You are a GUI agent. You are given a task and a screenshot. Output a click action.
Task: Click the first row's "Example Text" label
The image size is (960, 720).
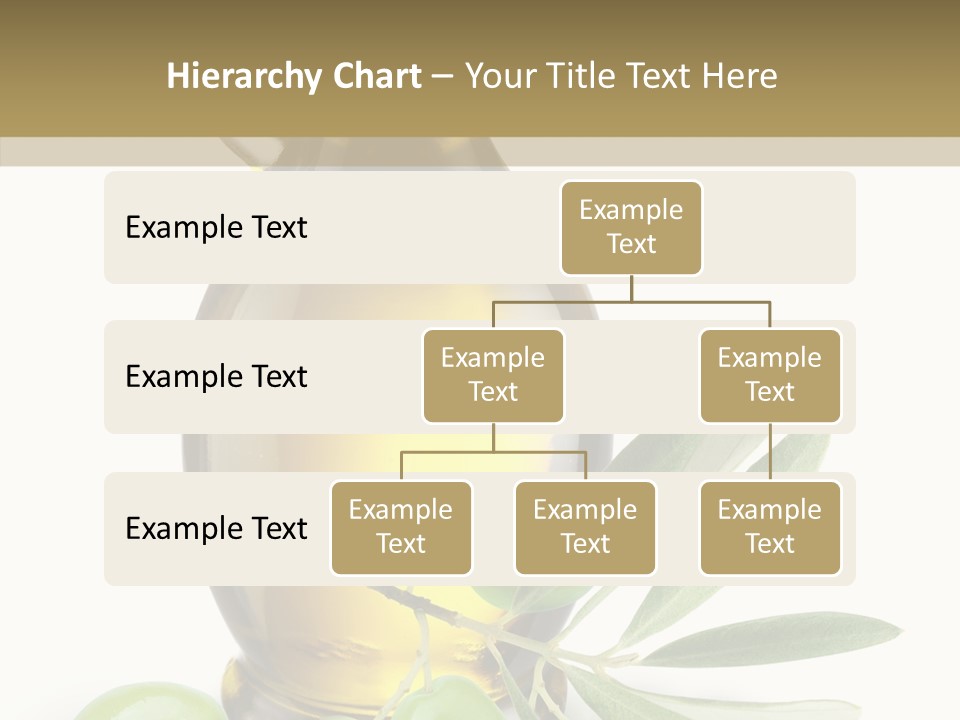[216, 228]
